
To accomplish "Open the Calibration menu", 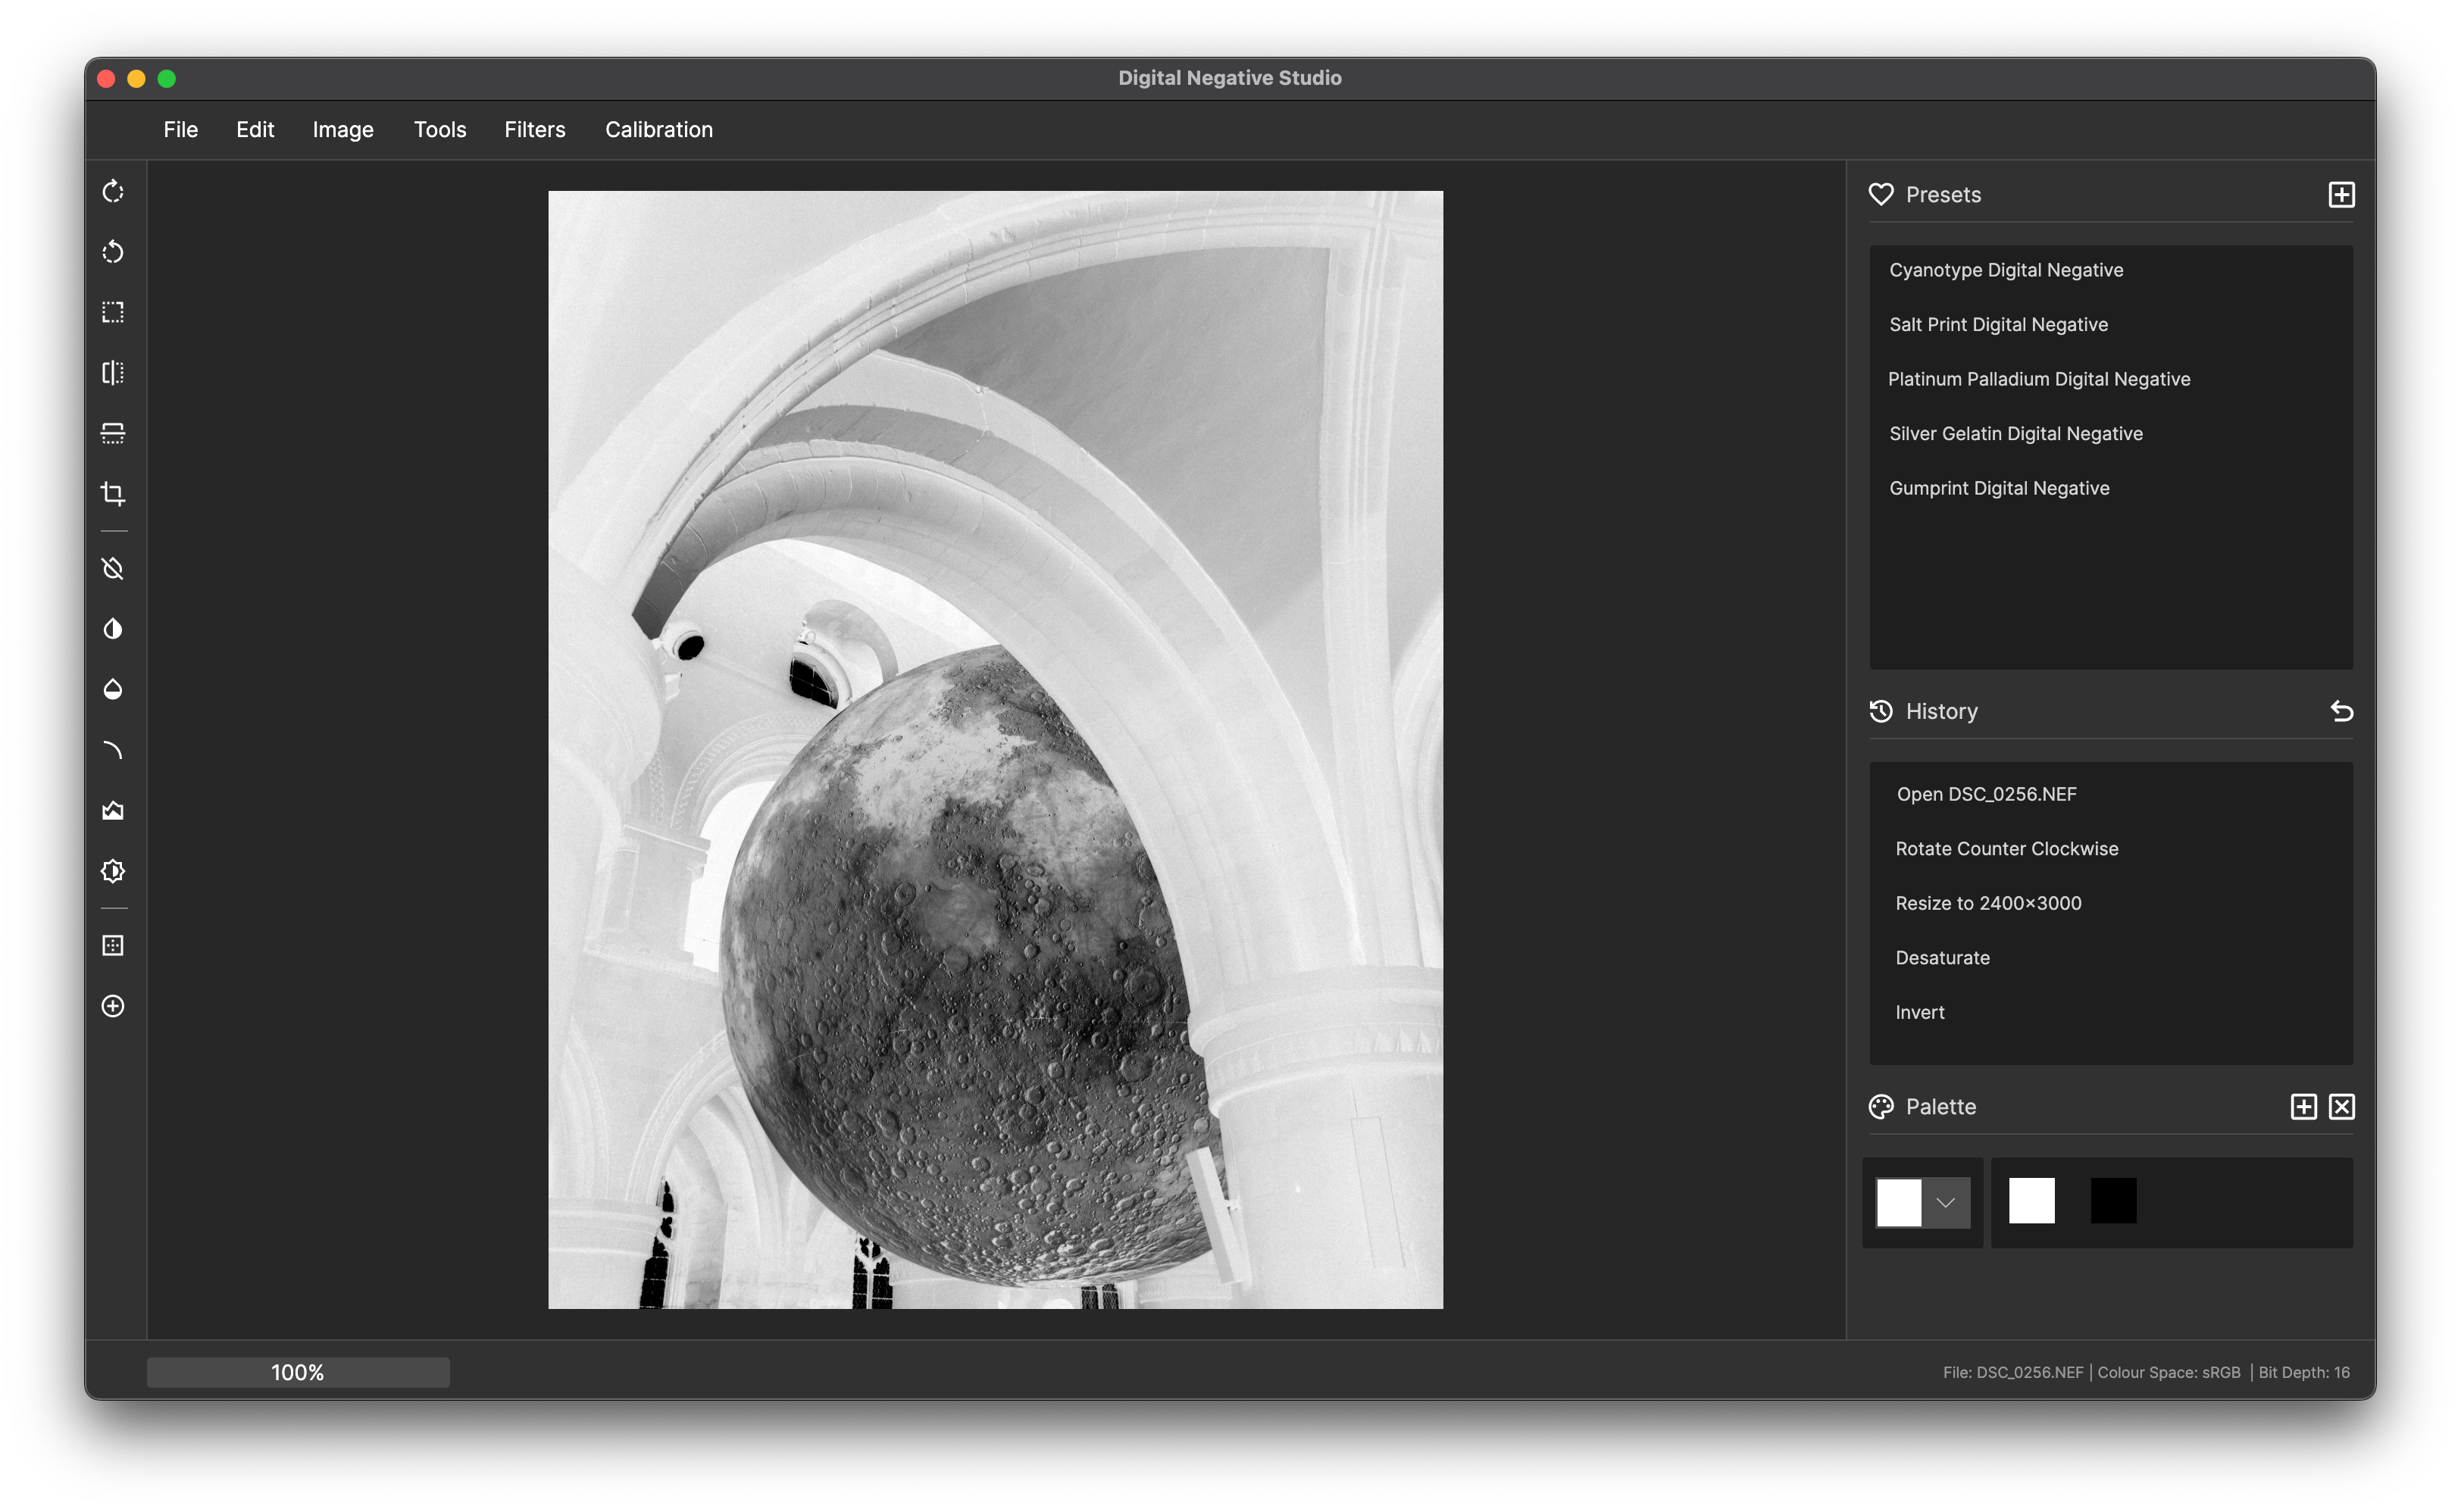I will [x=658, y=129].
